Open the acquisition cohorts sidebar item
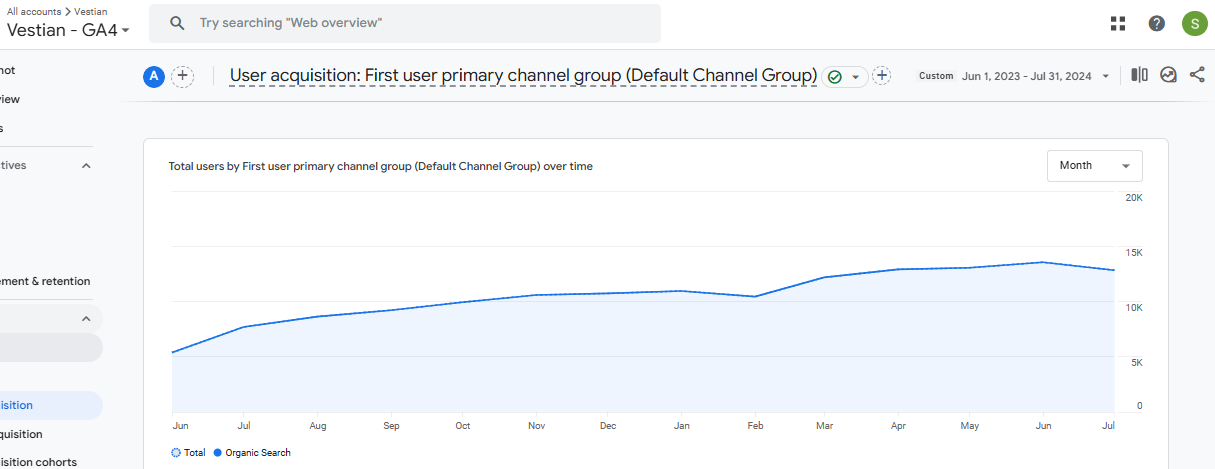Screen dimensions: 1215x469 point(38,462)
